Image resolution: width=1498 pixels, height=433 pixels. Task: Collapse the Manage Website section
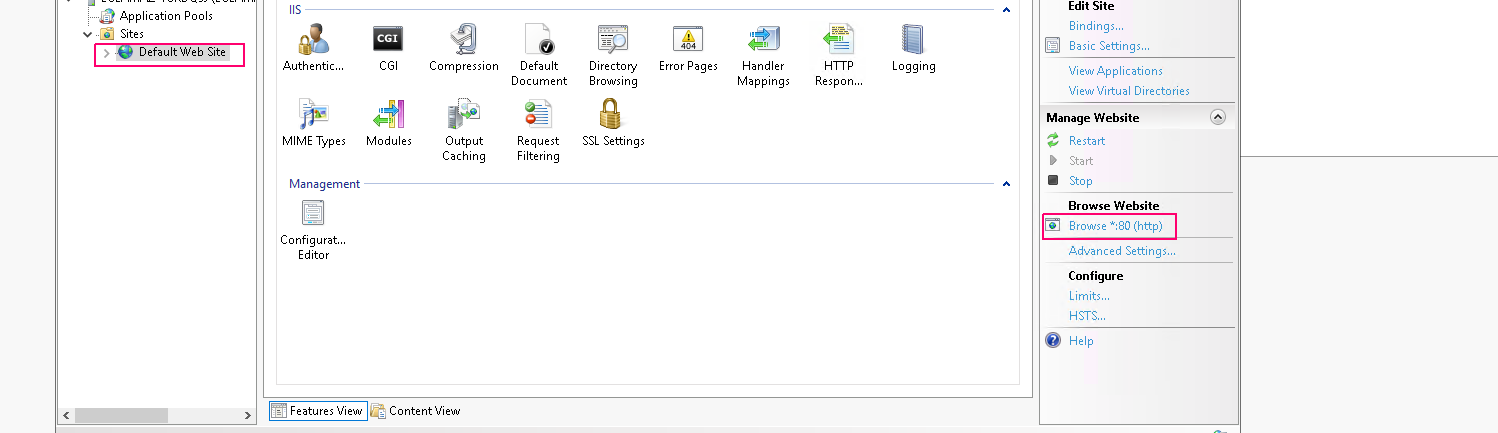coord(1218,117)
